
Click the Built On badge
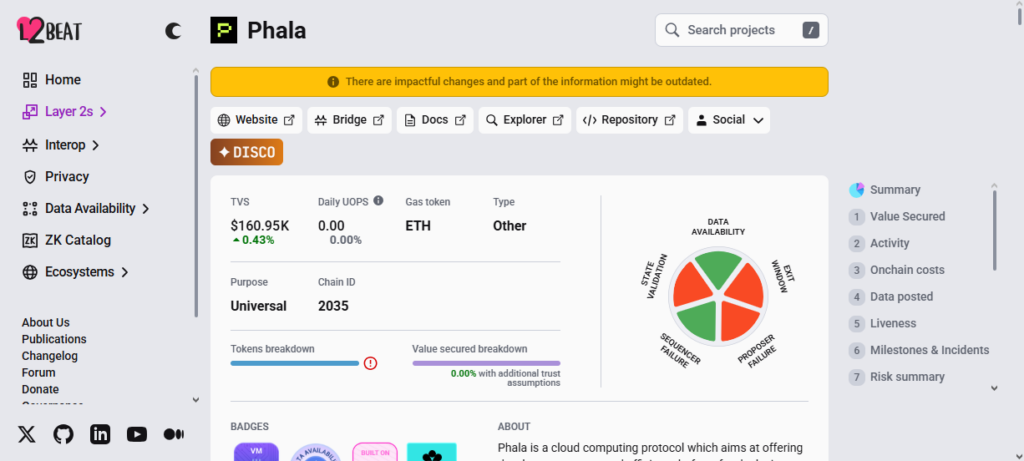[375, 452]
